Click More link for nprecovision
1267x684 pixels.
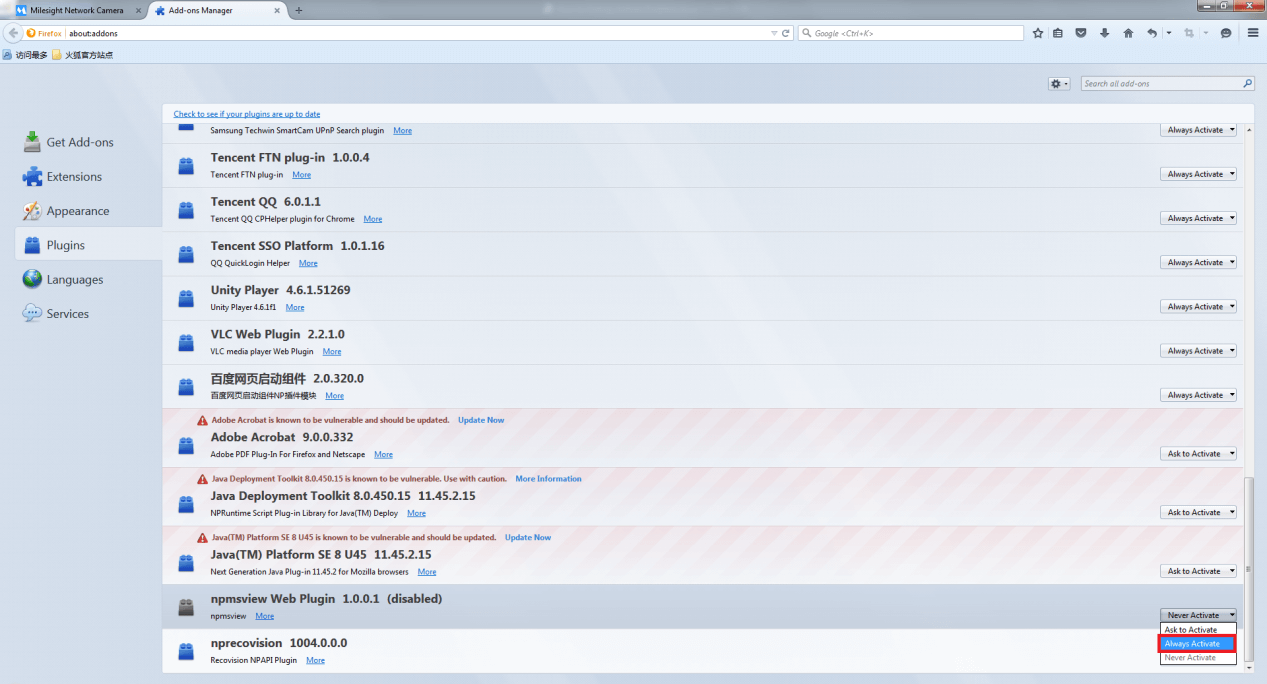(x=315, y=660)
